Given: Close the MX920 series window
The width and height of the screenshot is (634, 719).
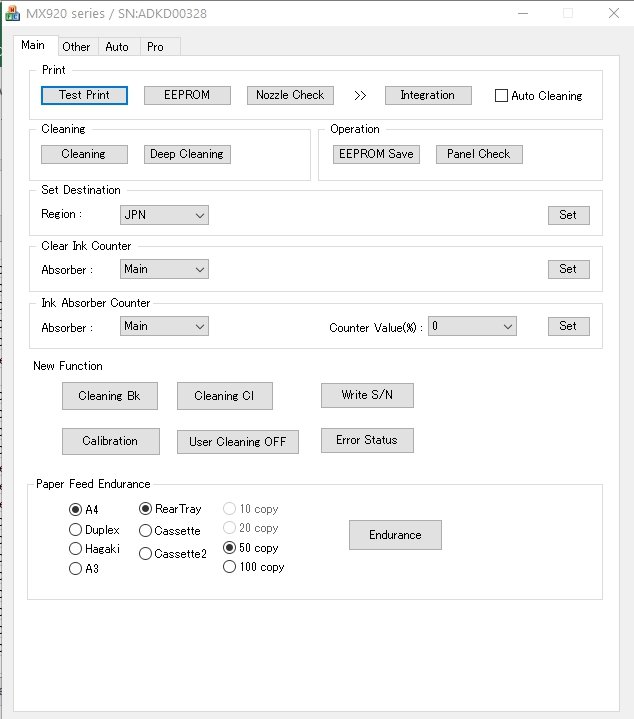Looking at the screenshot, I should (x=614, y=13).
